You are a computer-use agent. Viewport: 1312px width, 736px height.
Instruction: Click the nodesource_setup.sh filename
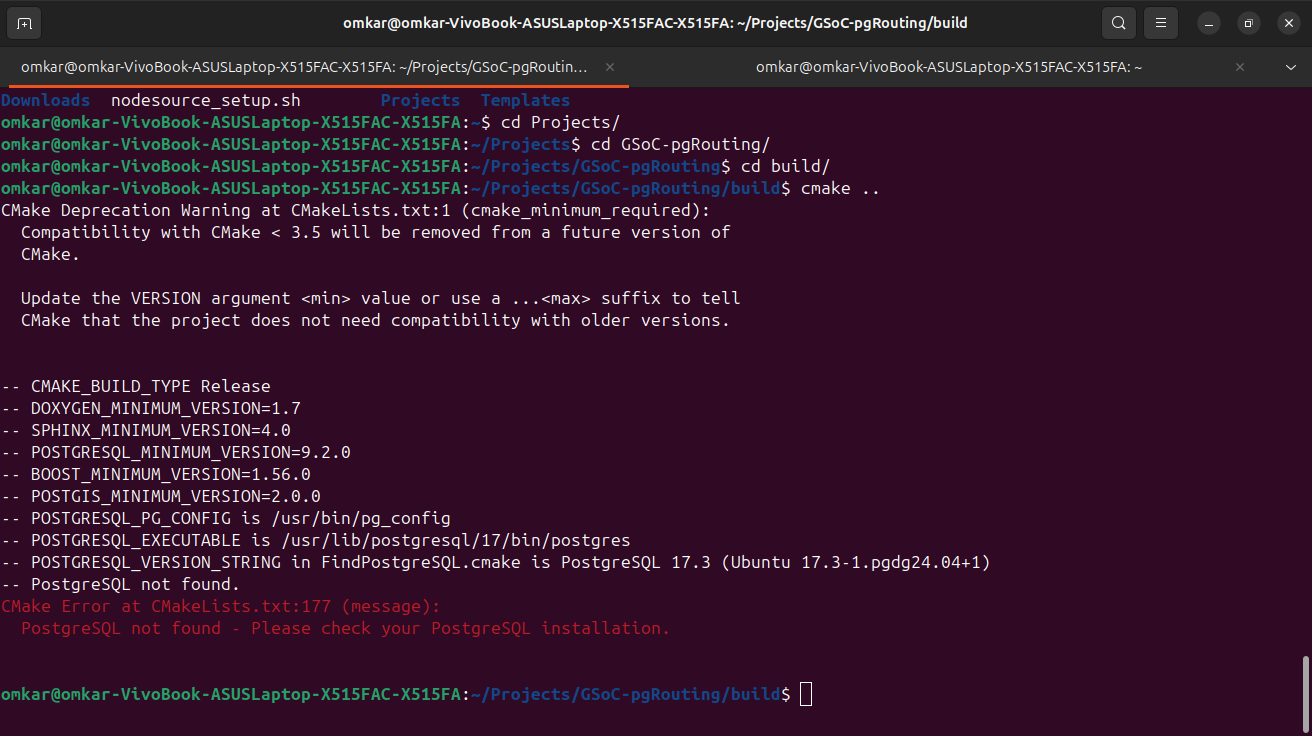205,100
